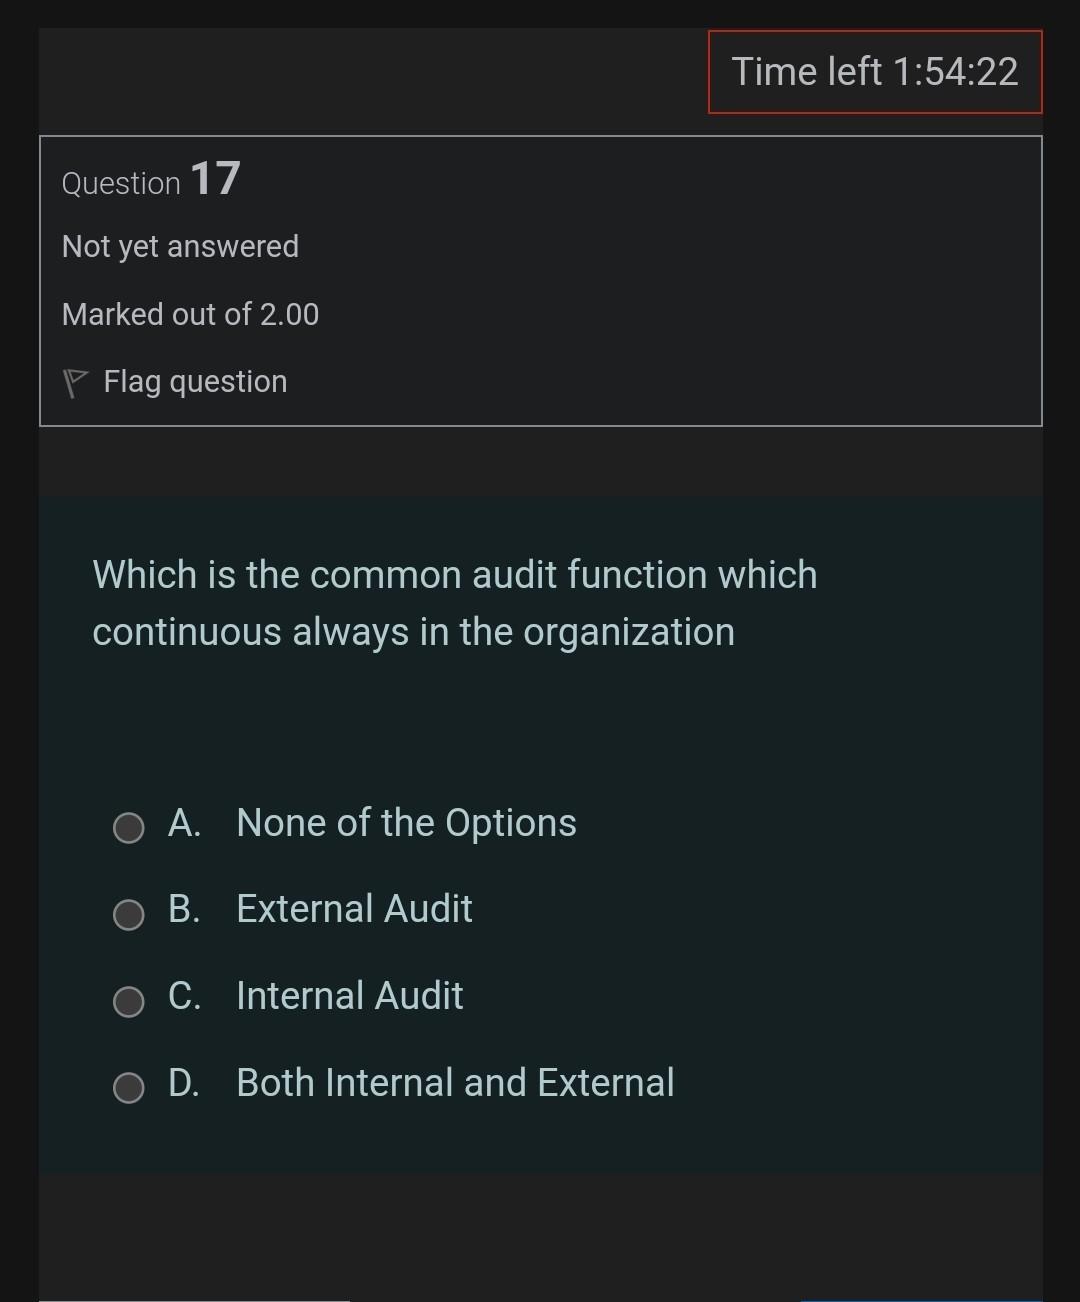Select radio button for option A
This screenshot has width=1080, height=1302.
coord(128,827)
